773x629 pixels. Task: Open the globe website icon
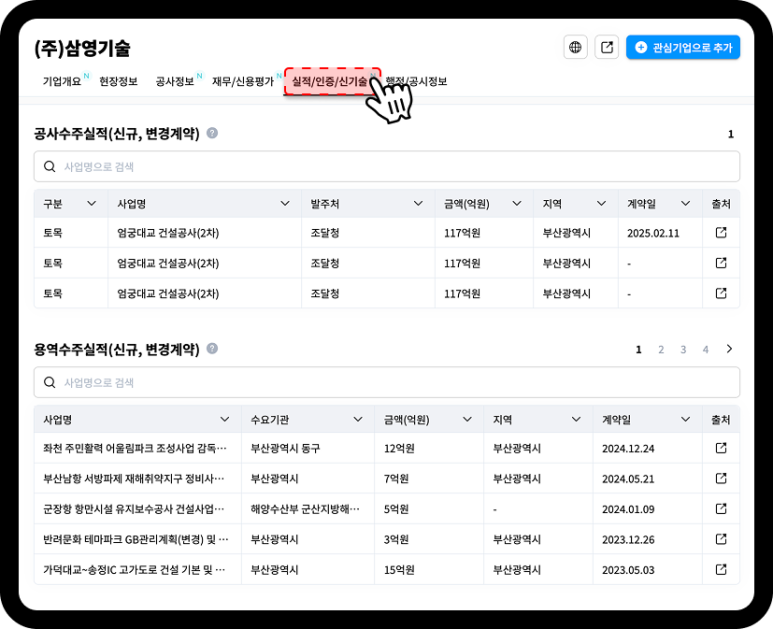click(x=575, y=47)
